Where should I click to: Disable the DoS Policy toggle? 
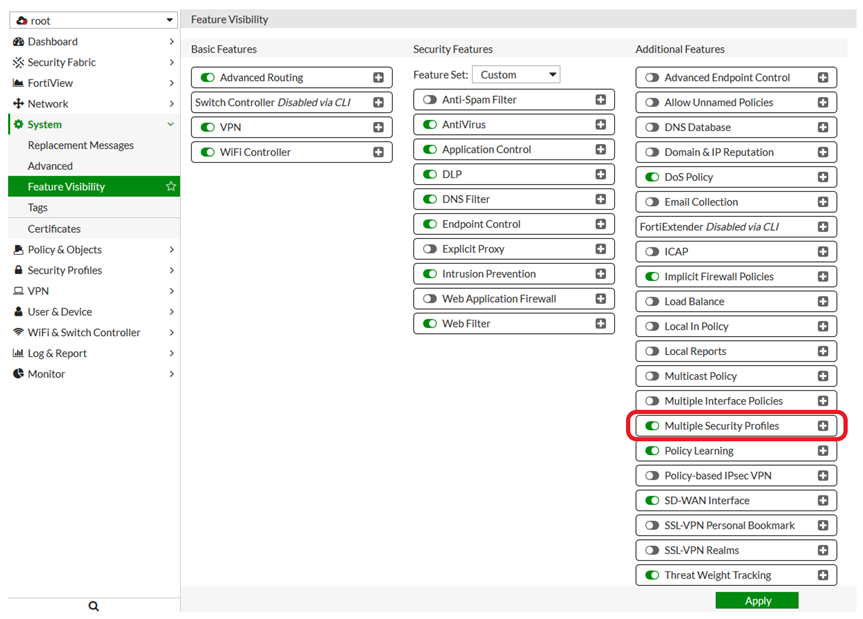point(652,178)
